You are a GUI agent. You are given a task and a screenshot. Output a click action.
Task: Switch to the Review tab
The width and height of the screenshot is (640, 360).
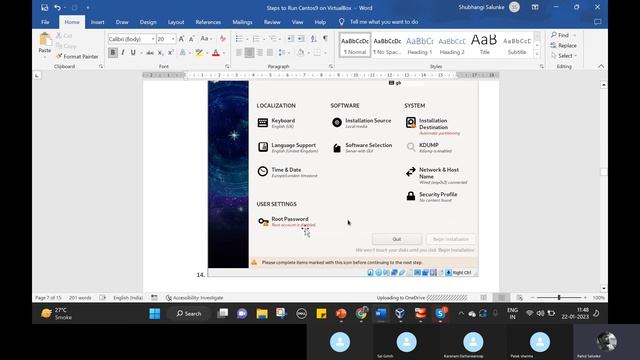272,22
